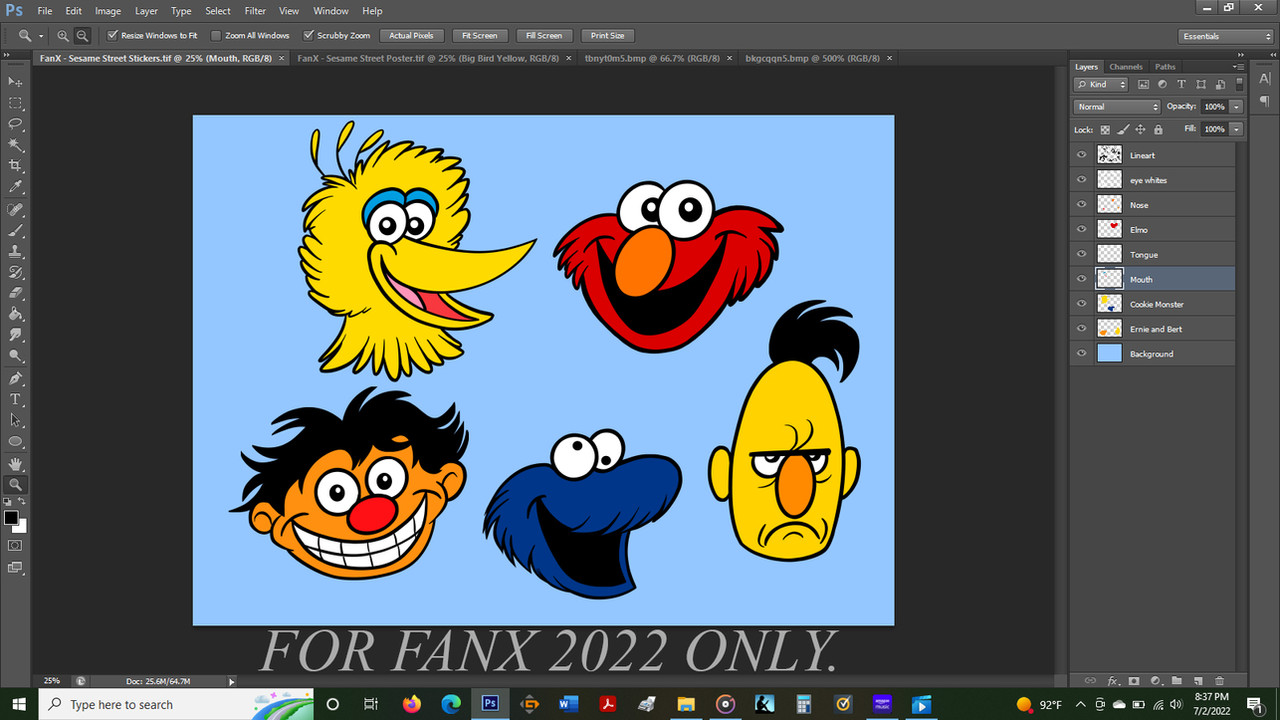1280x720 pixels.
Task: Open the Filter menu
Action: tap(255, 11)
